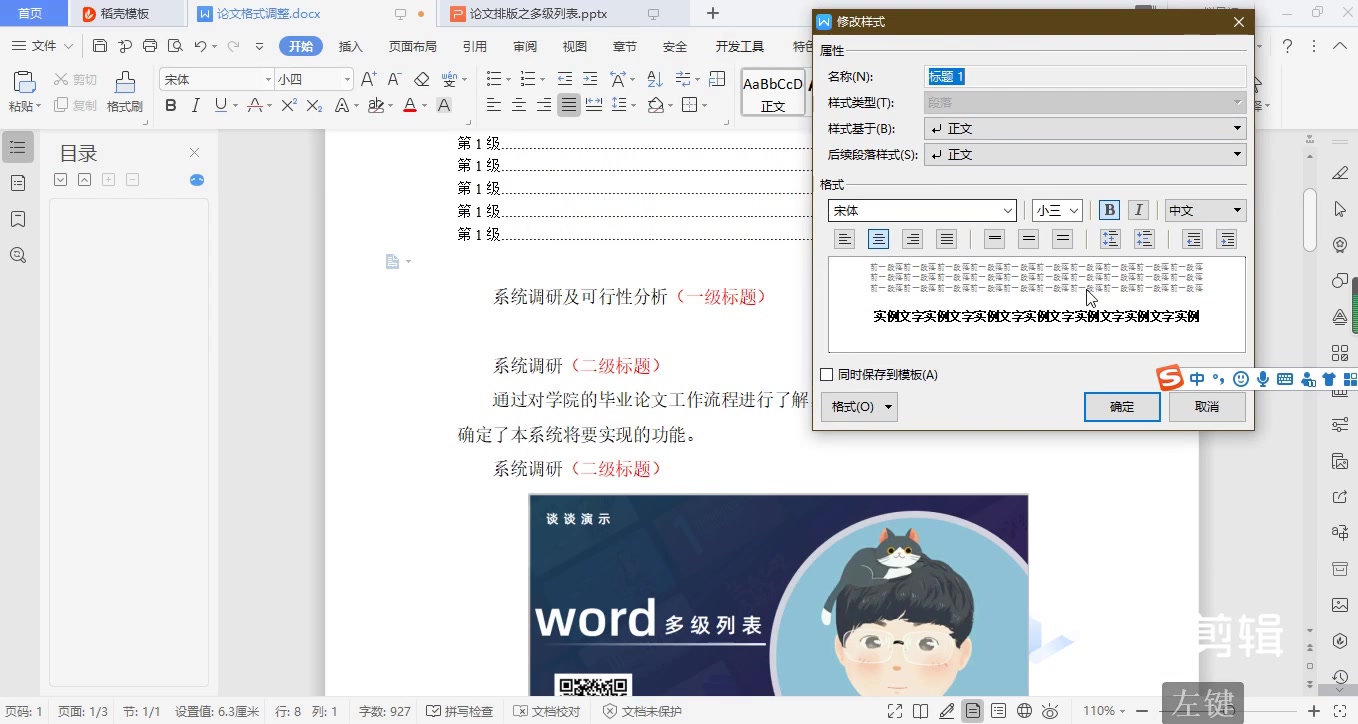Click the 确定 button

(x=1122, y=407)
